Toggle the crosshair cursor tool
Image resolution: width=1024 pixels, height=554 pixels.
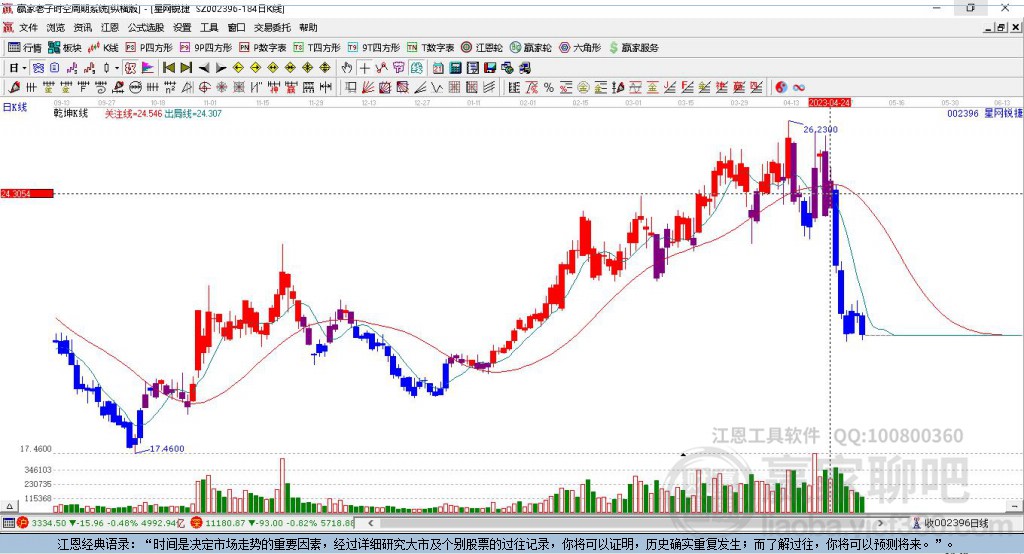[365, 68]
